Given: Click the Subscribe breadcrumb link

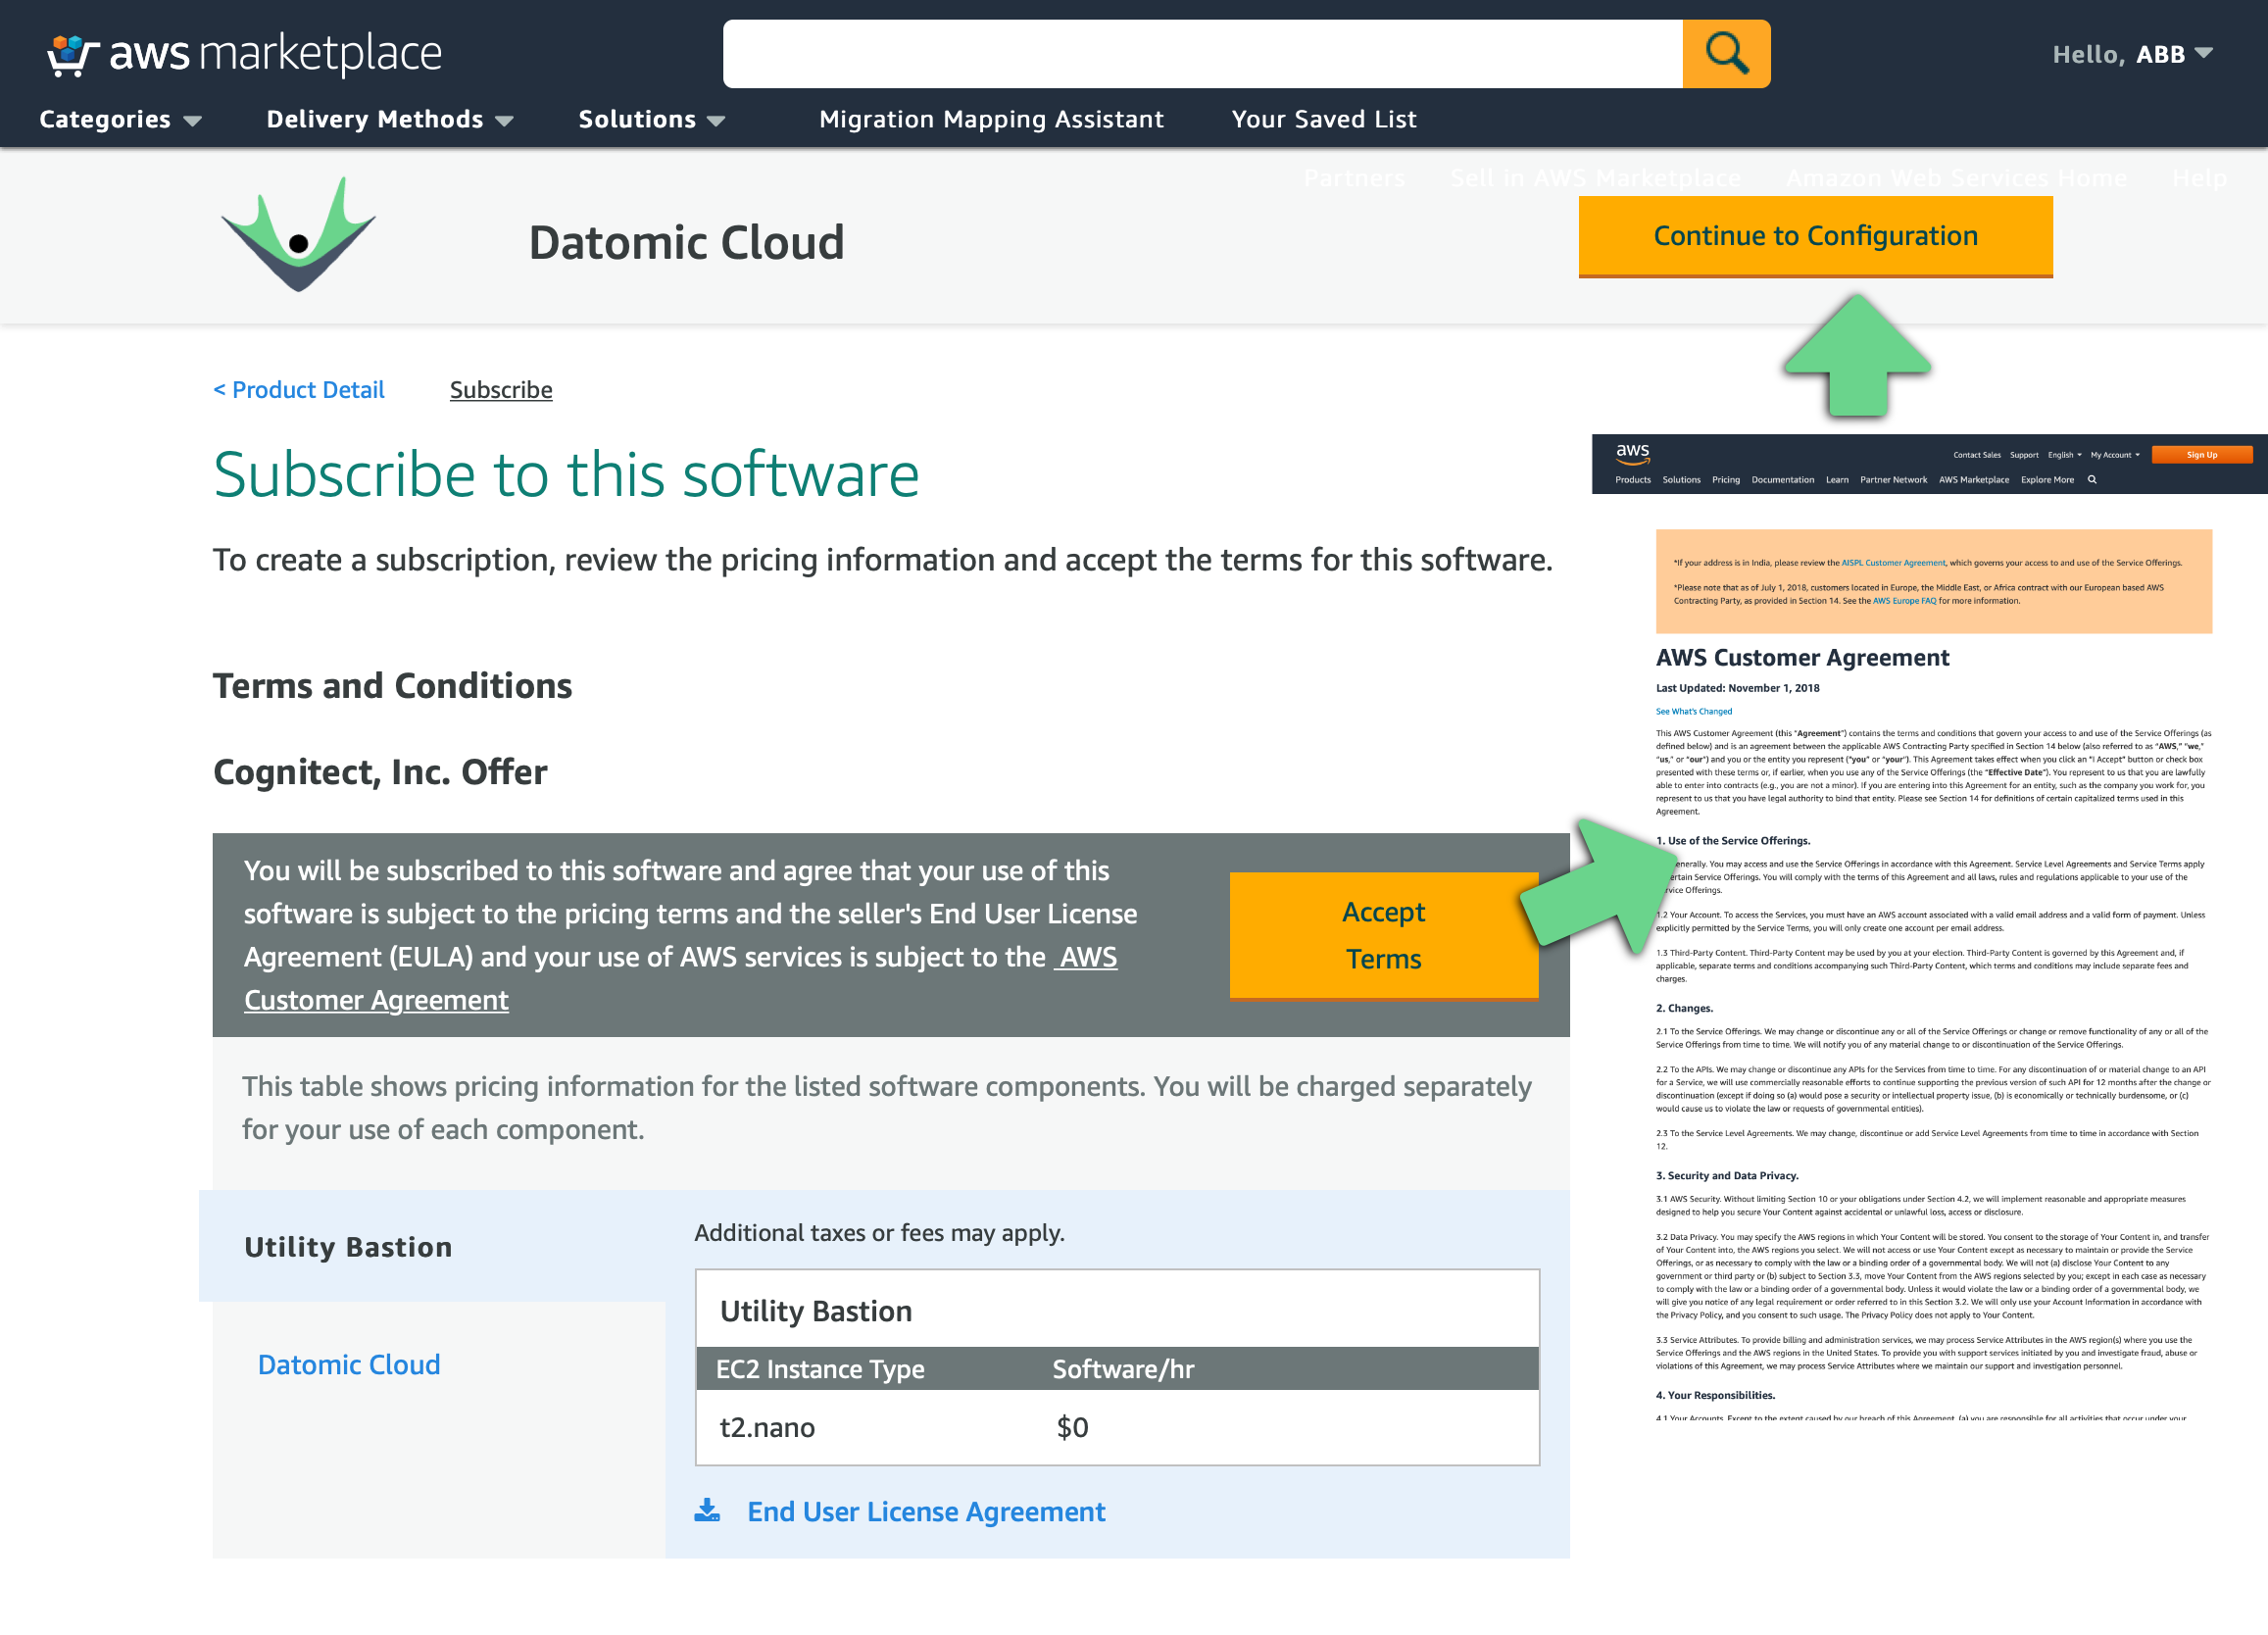Looking at the screenshot, I should click(501, 390).
